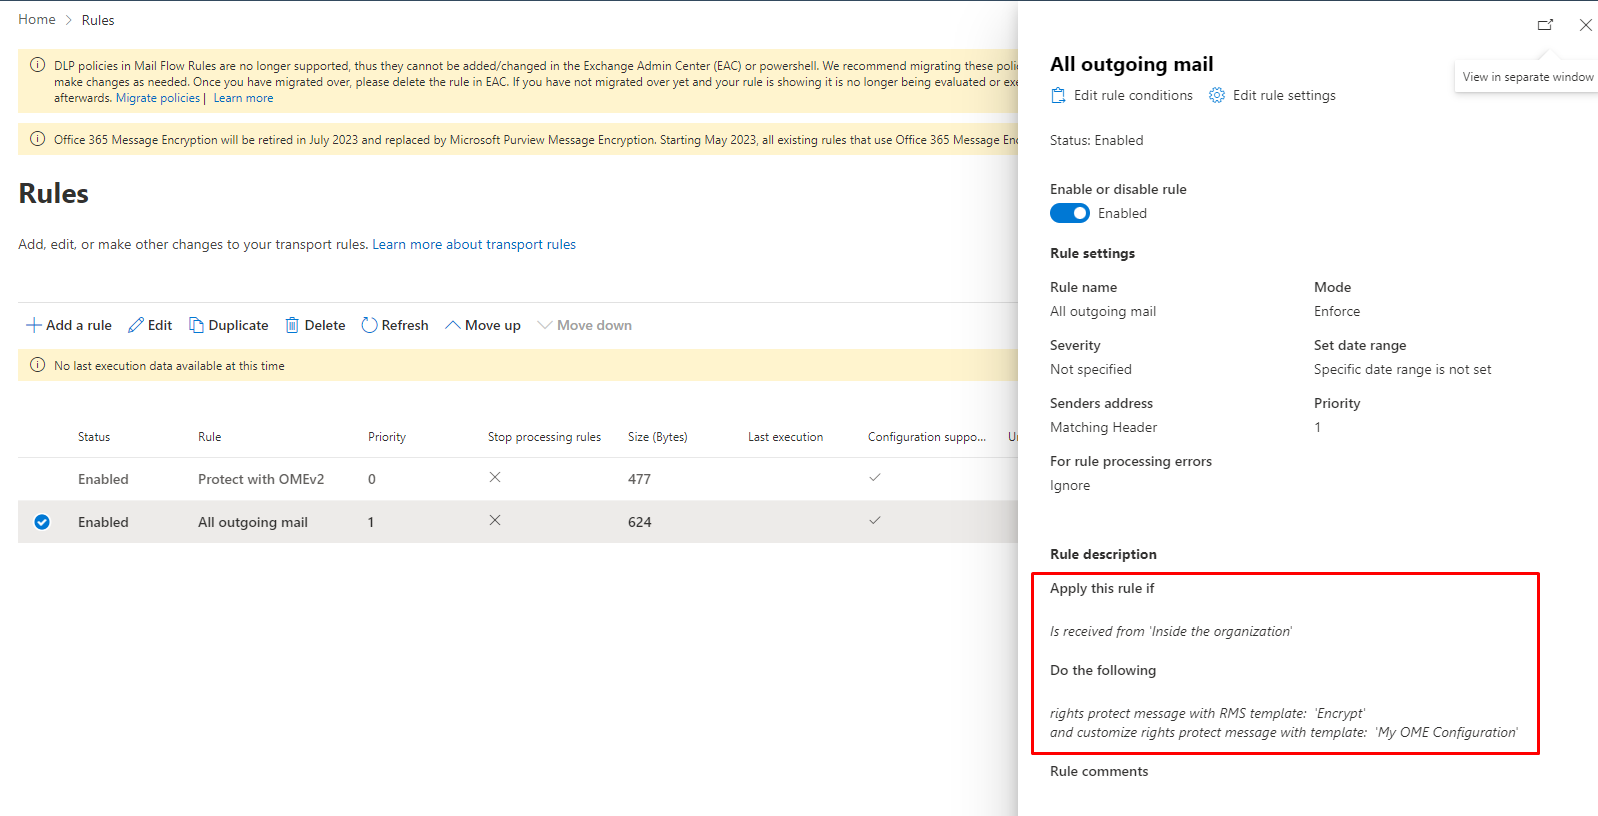Click the Move down toolbar button
This screenshot has width=1598, height=816.
(x=584, y=325)
